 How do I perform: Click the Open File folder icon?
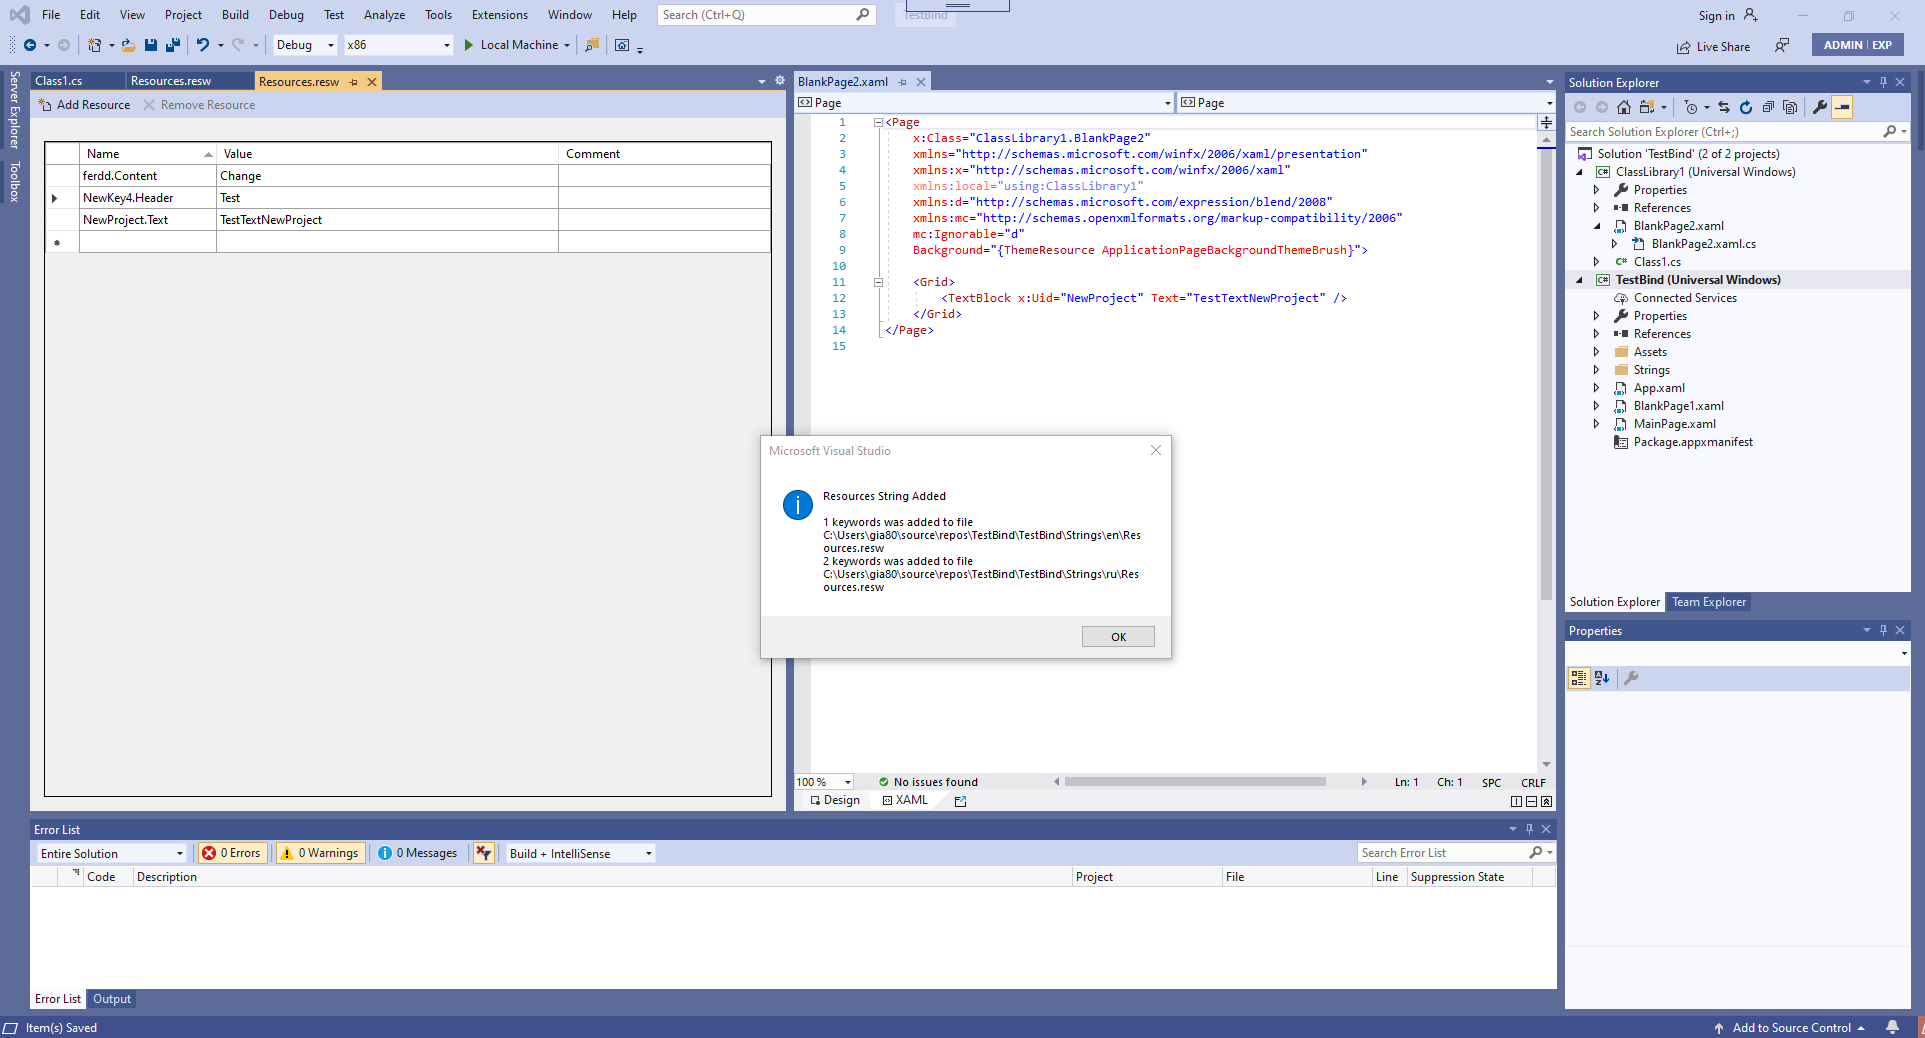128,45
